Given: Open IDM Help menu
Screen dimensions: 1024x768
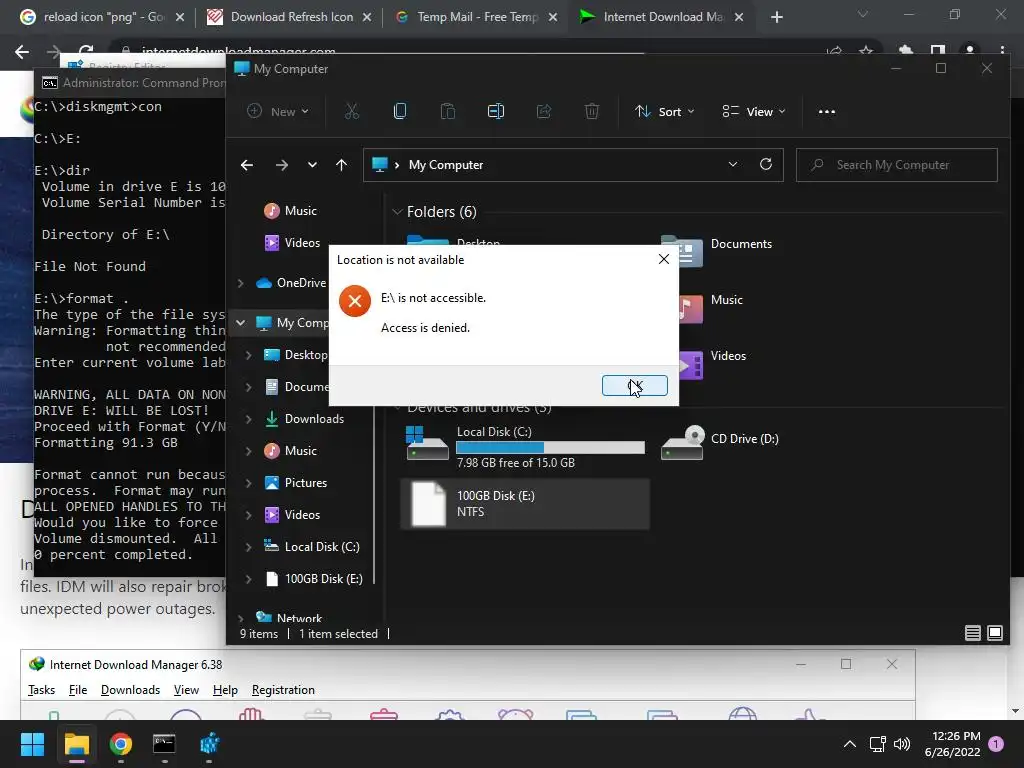Looking at the screenshot, I should tap(225, 690).
